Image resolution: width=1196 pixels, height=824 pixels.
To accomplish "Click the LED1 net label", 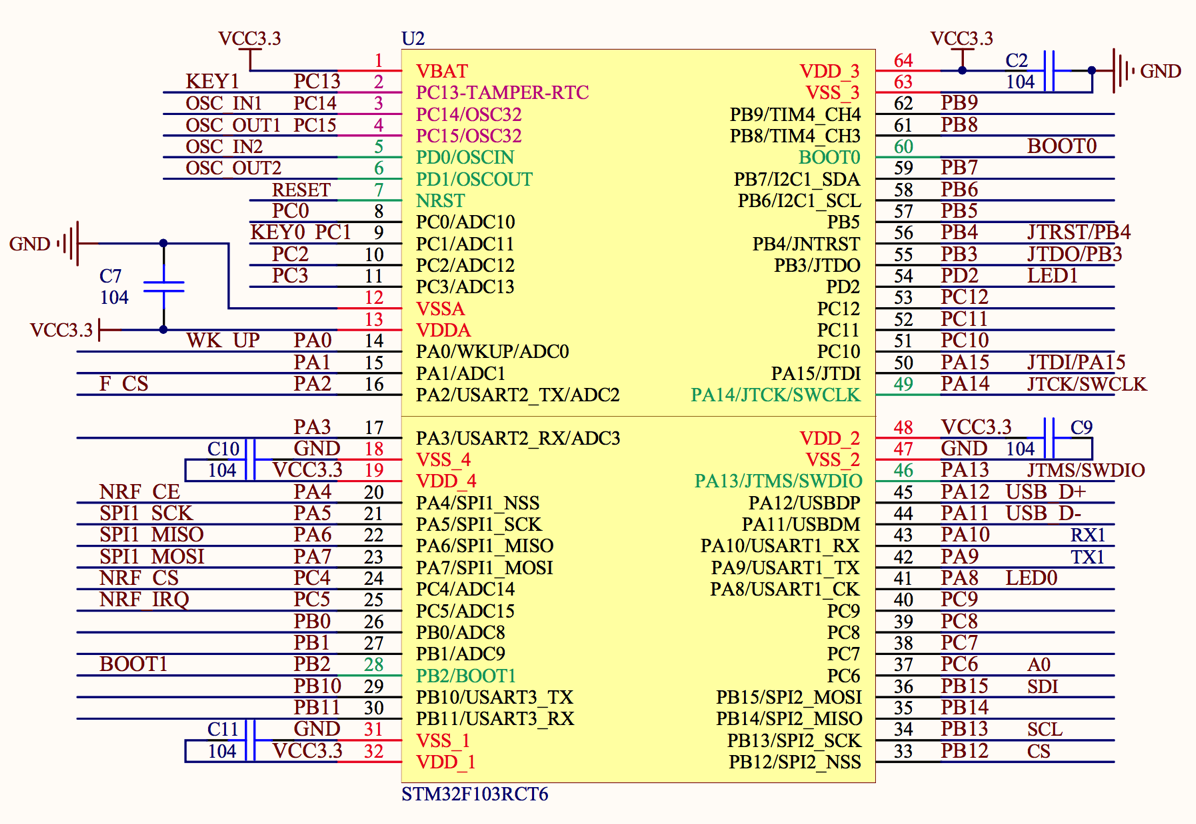I will click(x=1053, y=275).
